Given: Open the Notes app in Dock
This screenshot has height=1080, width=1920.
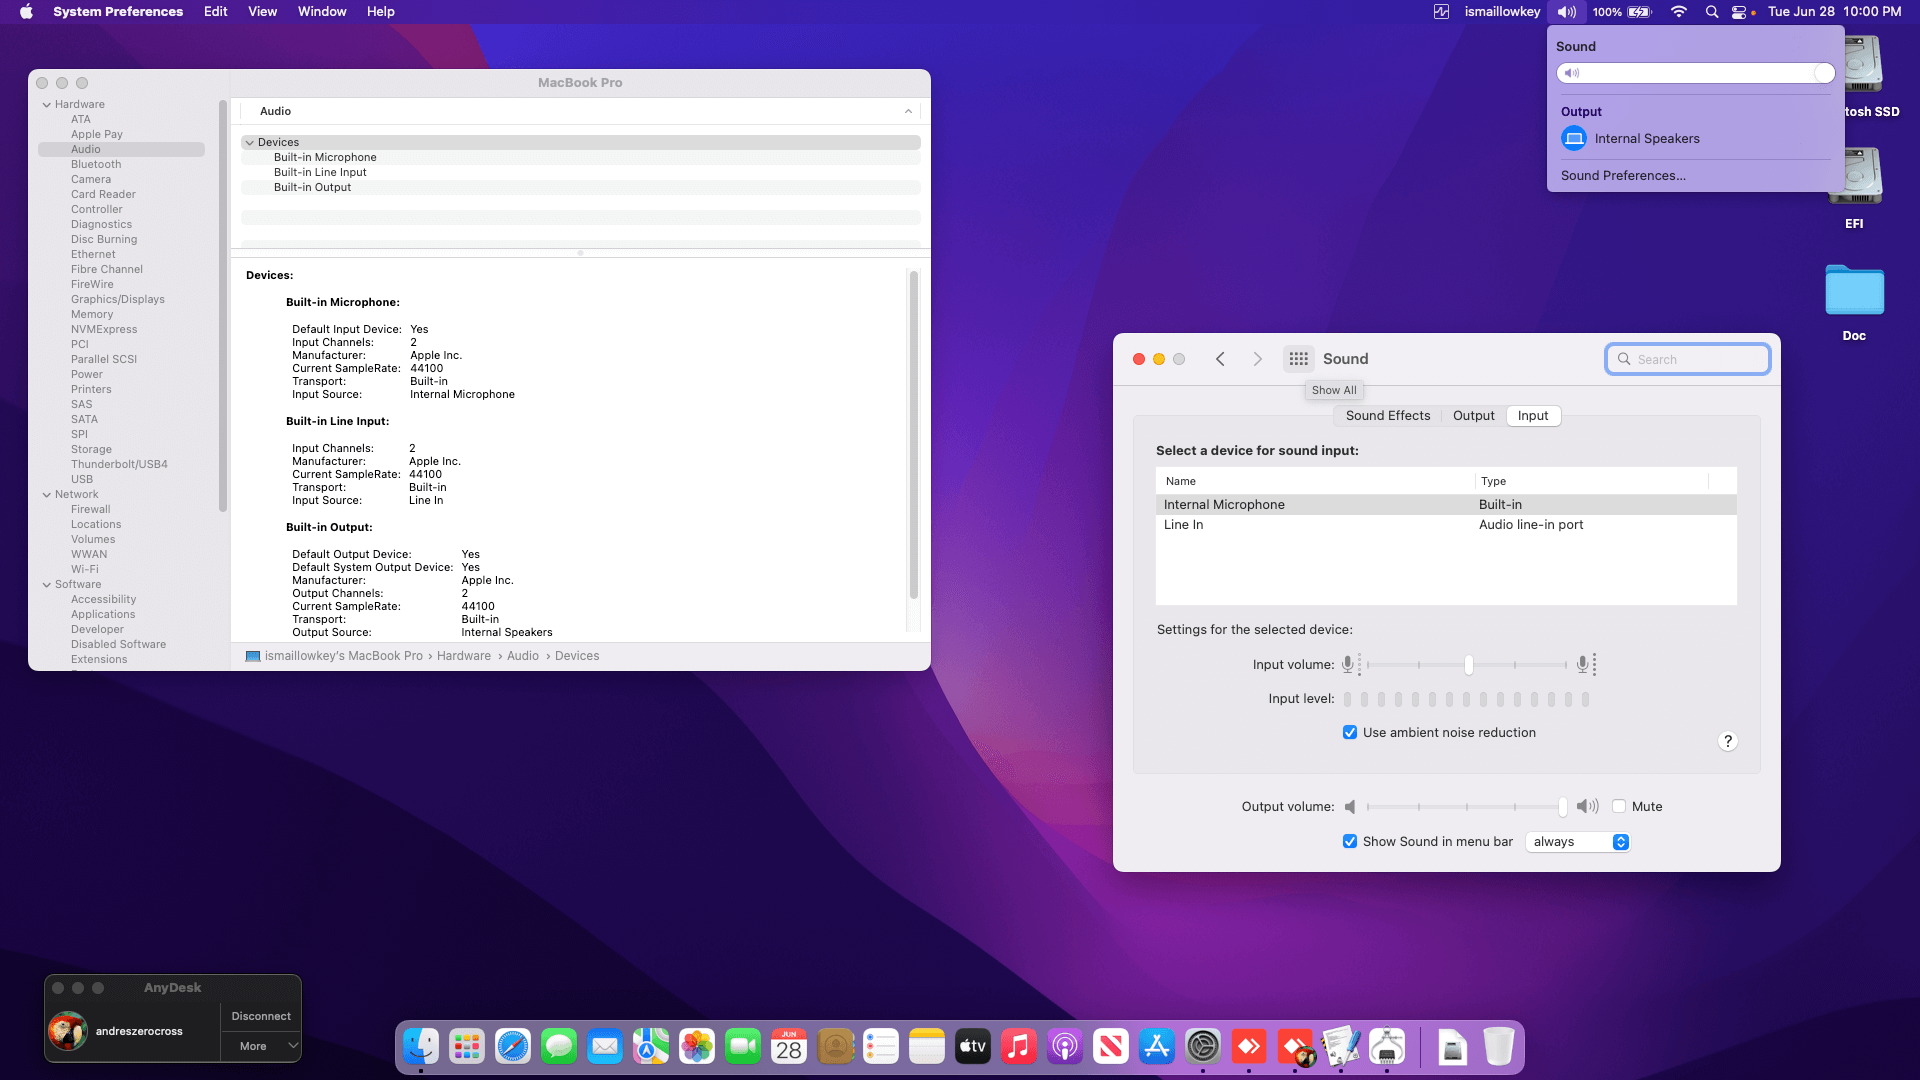Looking at the screenshot, I should [x=927, y=1047].
